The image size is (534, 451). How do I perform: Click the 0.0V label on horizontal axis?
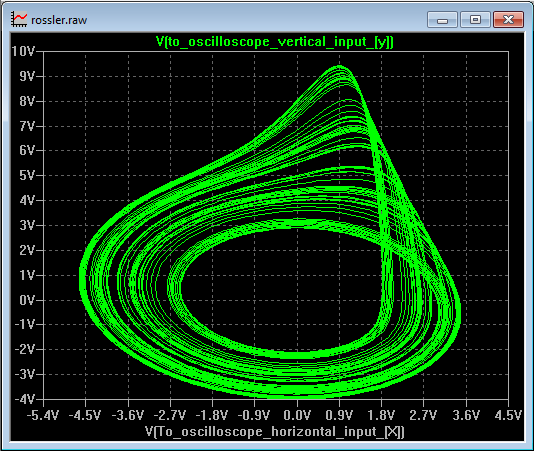coord(297,415)
